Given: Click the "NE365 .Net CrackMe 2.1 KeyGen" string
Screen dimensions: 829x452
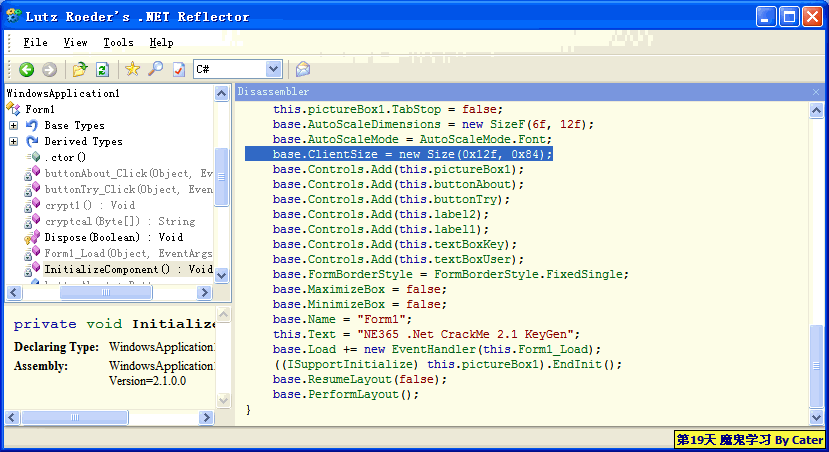Looking at the screenshot, I should click(468, 335).
